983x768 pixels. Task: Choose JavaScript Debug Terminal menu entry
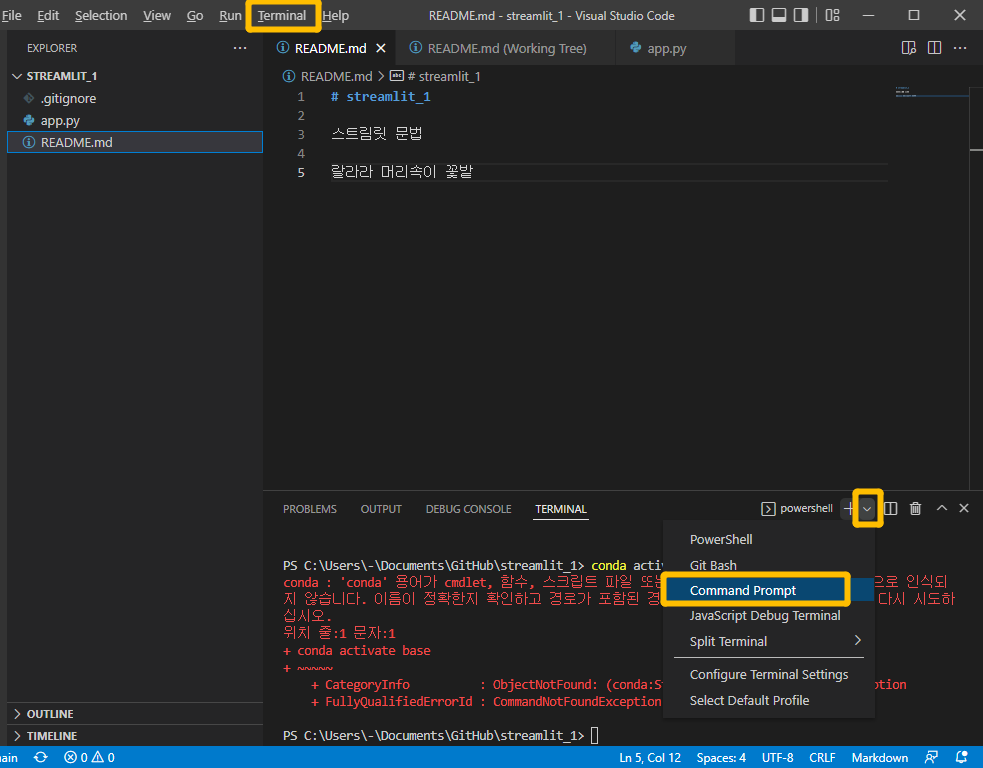coord(769,616)
